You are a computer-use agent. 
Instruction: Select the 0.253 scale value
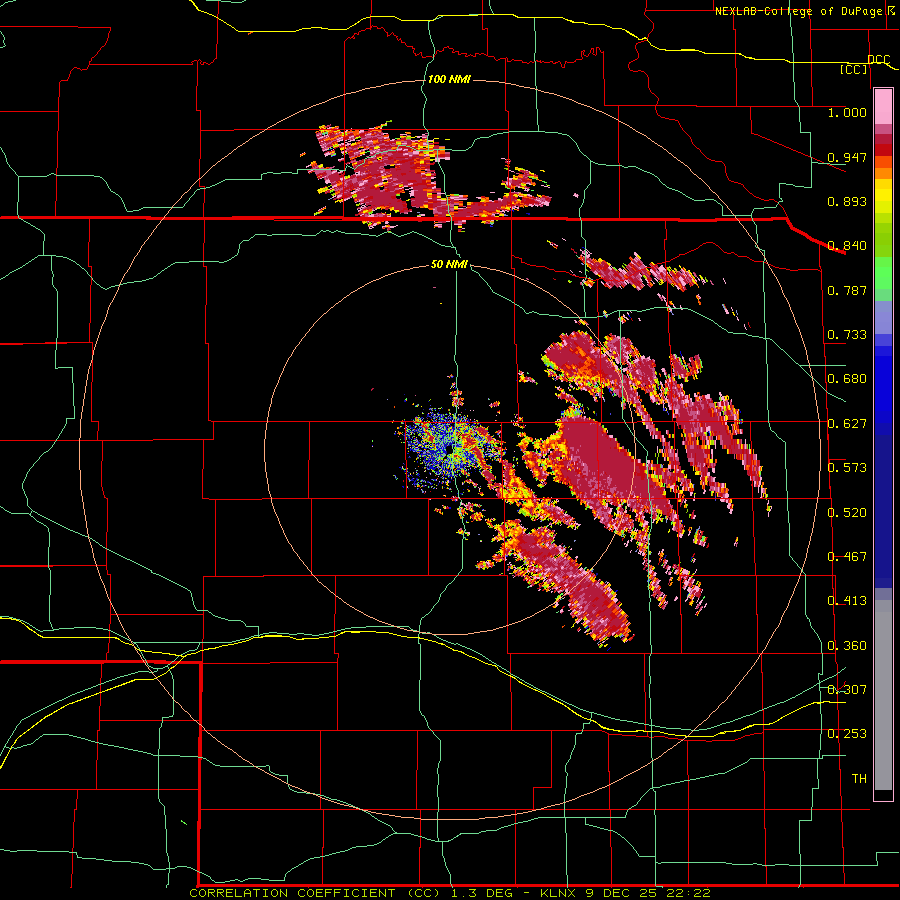pos(847,734)
